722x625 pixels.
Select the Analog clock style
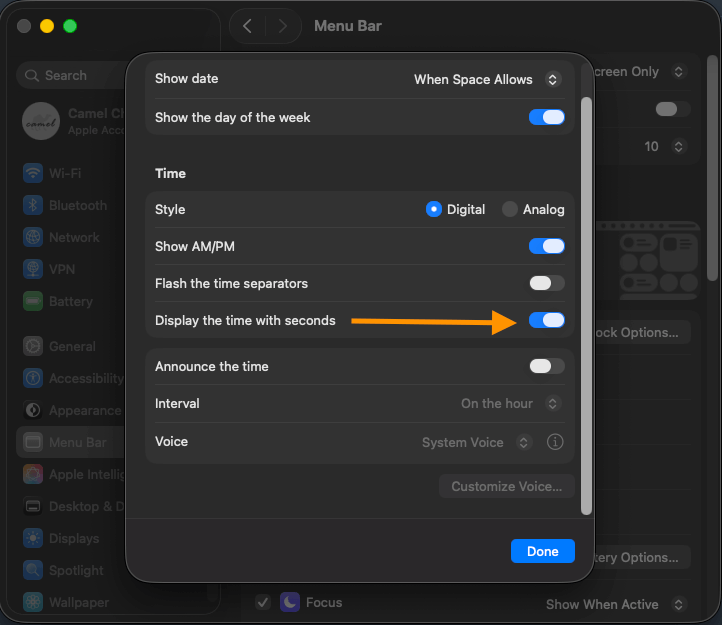[x=510, y=209]
